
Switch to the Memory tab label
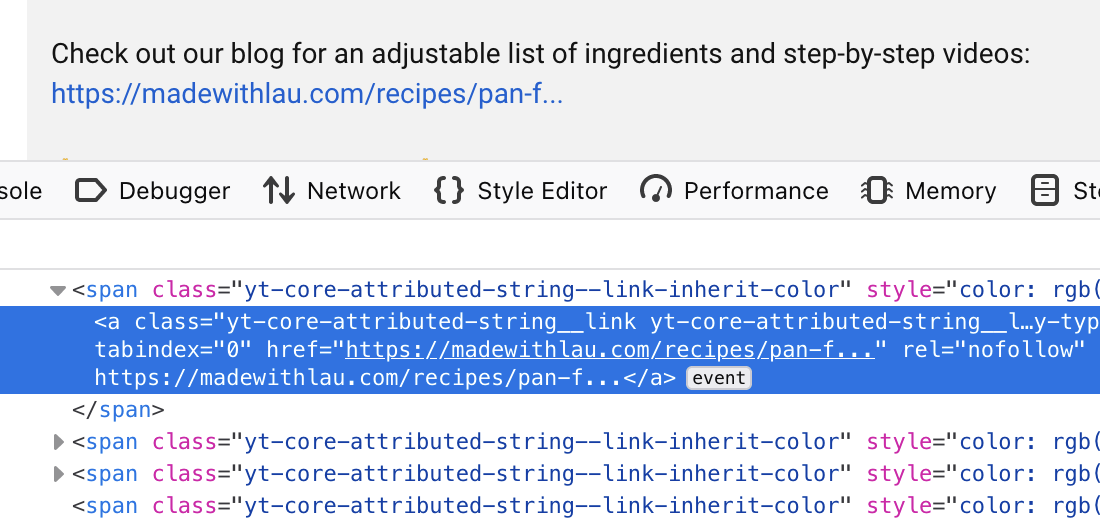coord(950,191)
